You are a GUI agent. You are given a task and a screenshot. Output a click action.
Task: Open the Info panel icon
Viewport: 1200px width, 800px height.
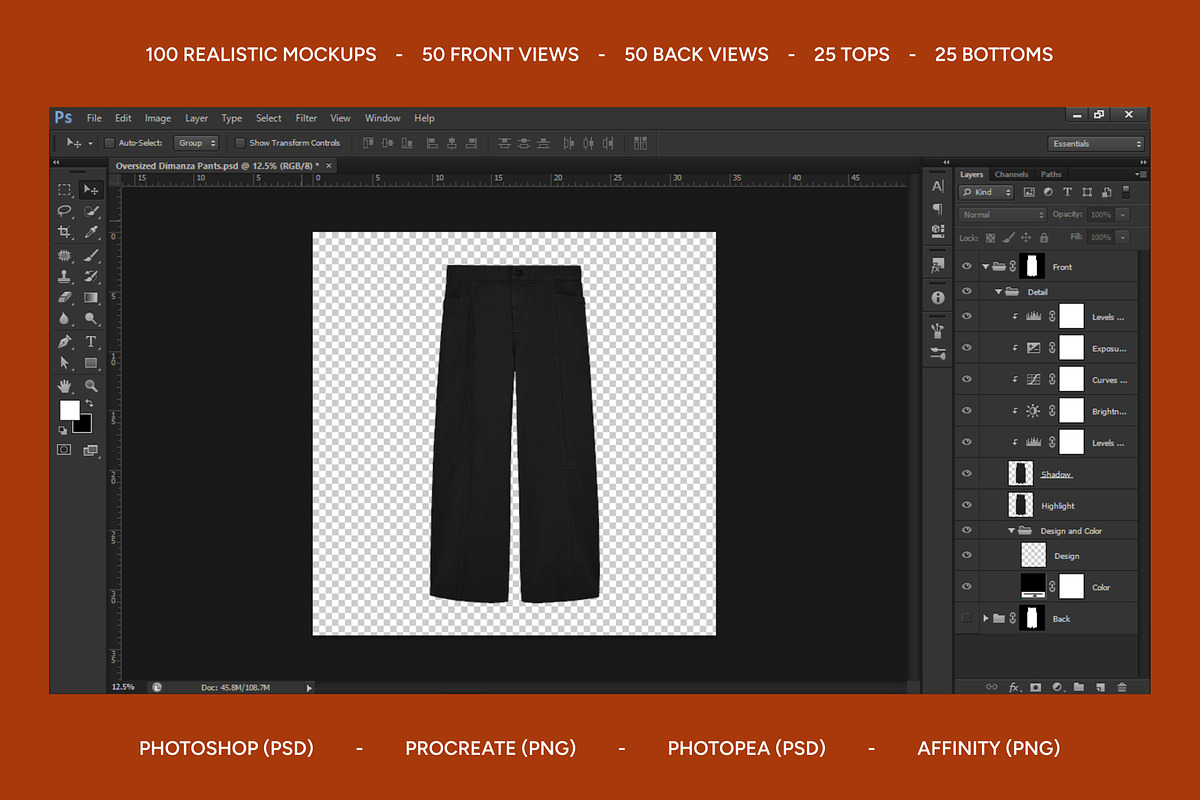coord(937,297)
